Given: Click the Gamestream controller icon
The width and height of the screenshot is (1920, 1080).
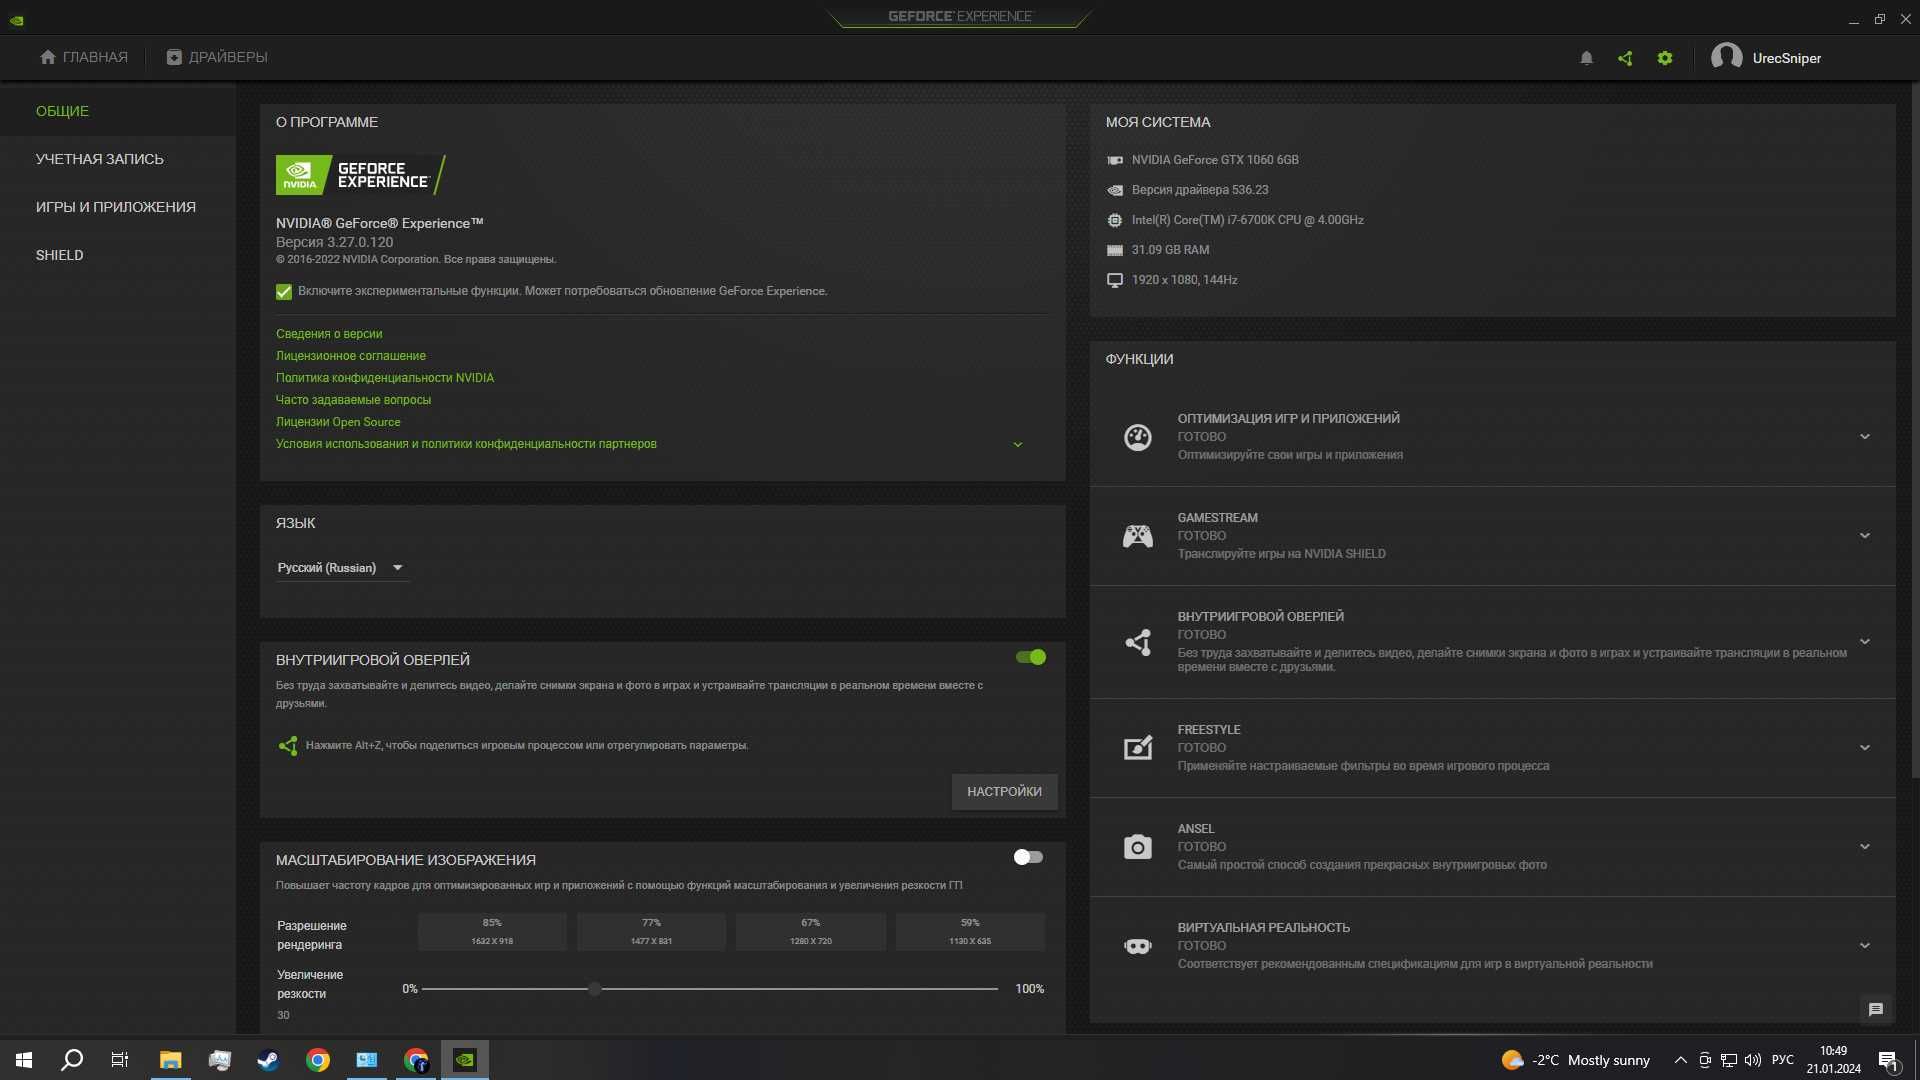Looking at the screenshot, I should click(x=1138, y=536).
